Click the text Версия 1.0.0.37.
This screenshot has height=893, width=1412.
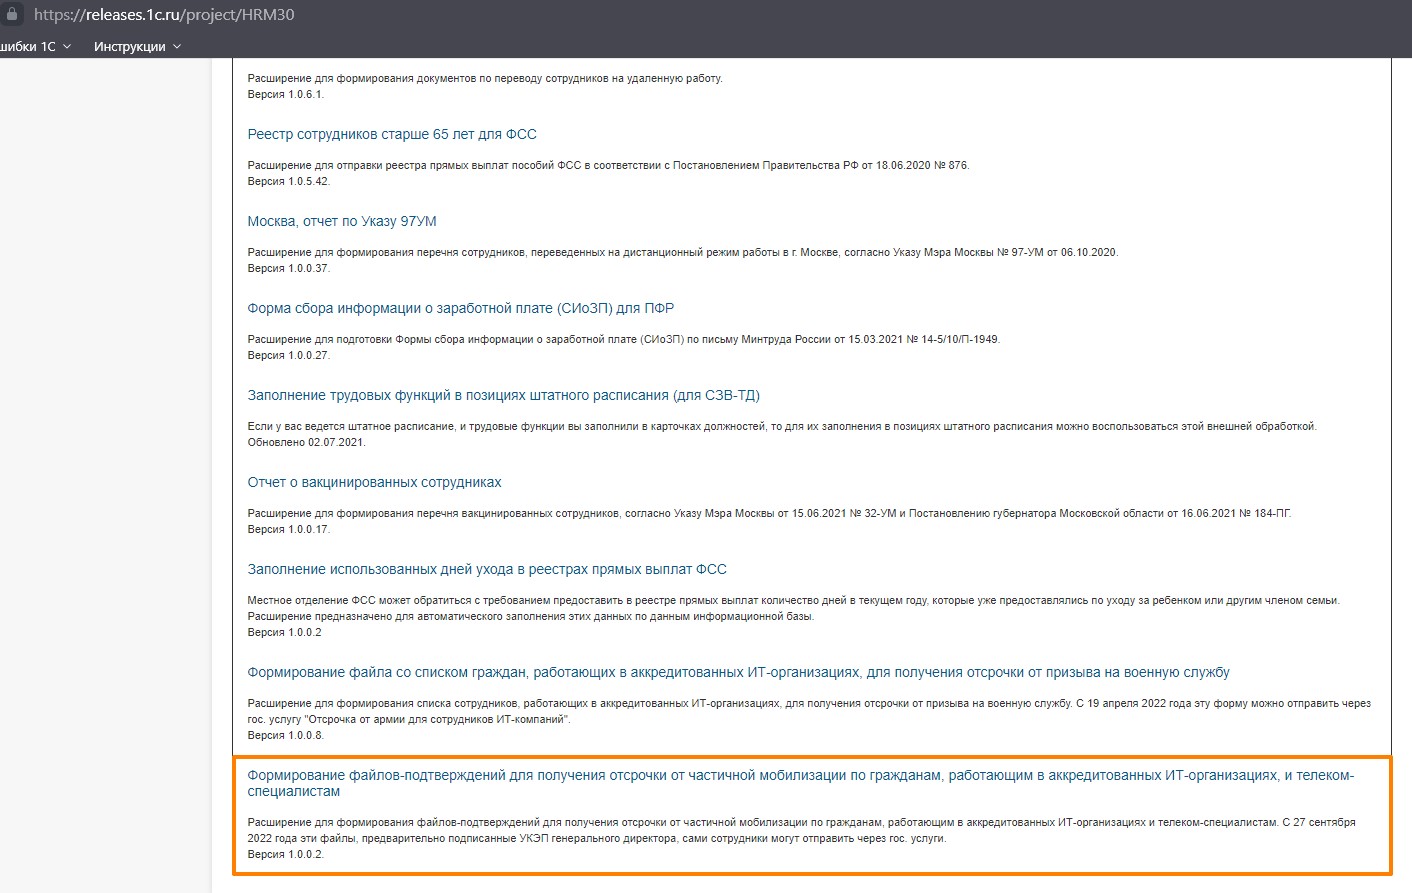click(289, 268)
